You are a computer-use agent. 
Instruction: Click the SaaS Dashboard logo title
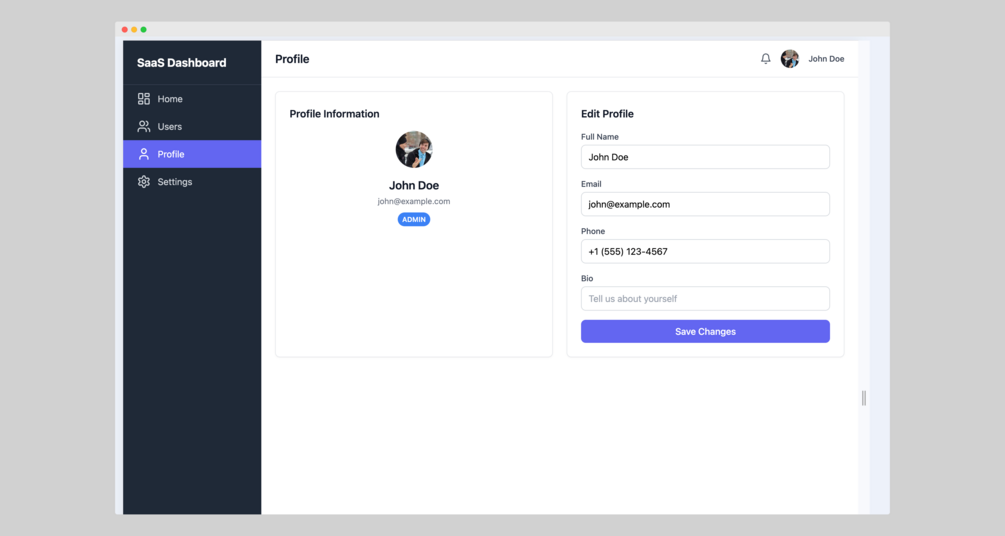point(181,63)
